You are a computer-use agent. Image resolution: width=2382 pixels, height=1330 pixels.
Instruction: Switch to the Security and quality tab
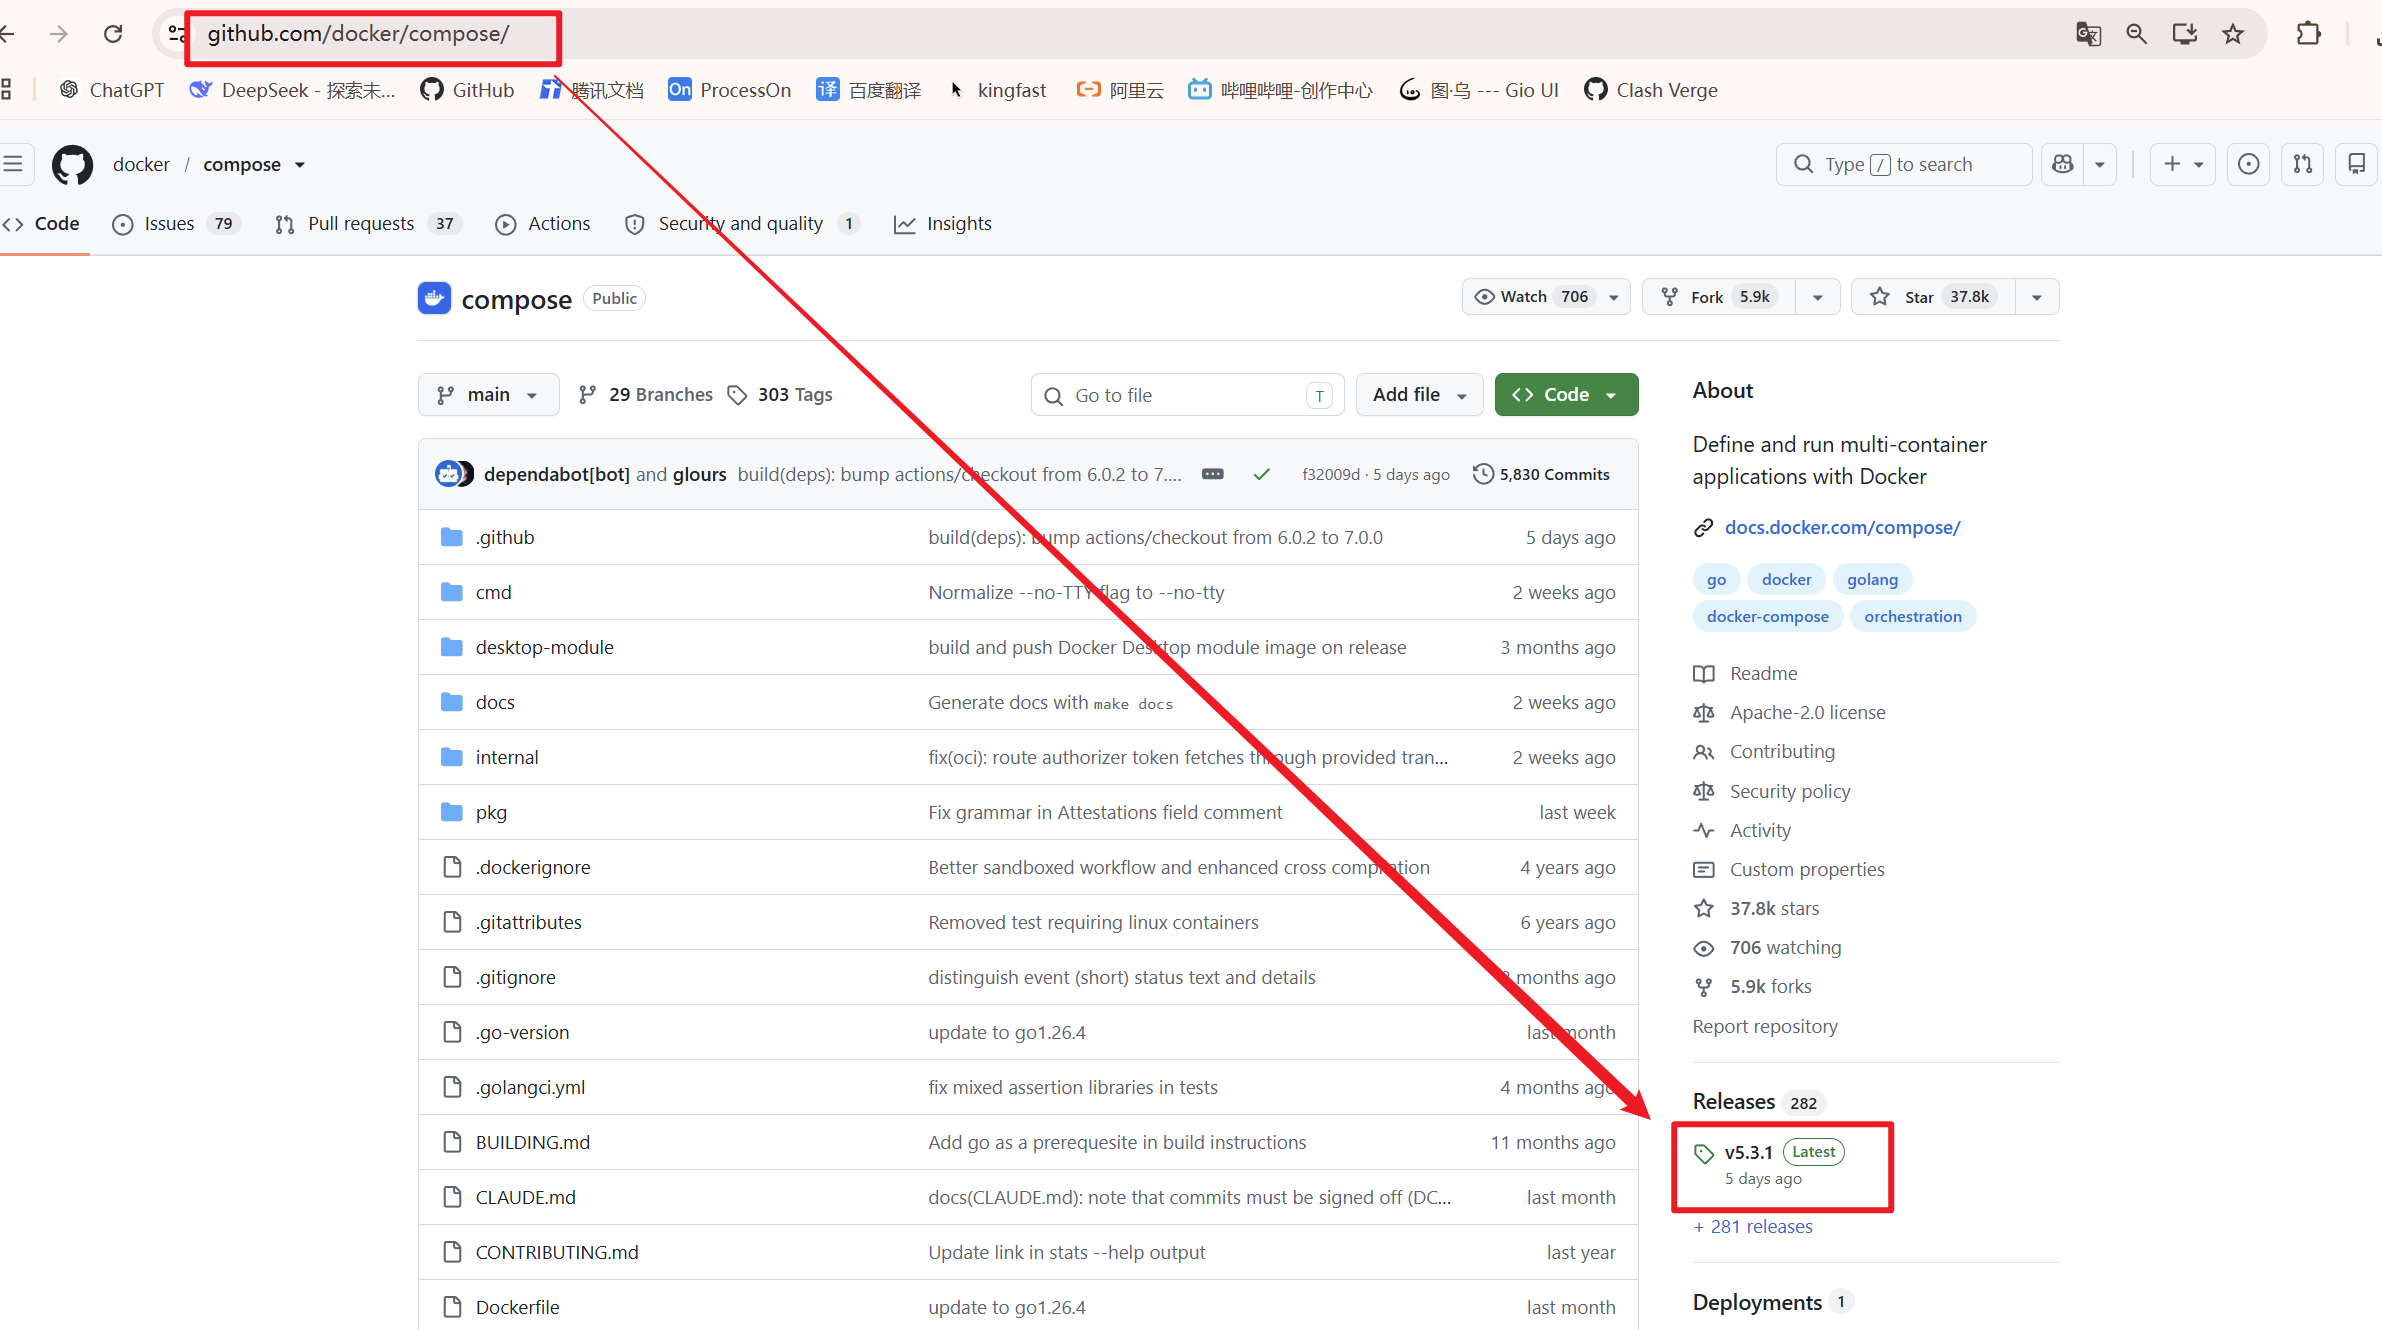click(742, 224)
